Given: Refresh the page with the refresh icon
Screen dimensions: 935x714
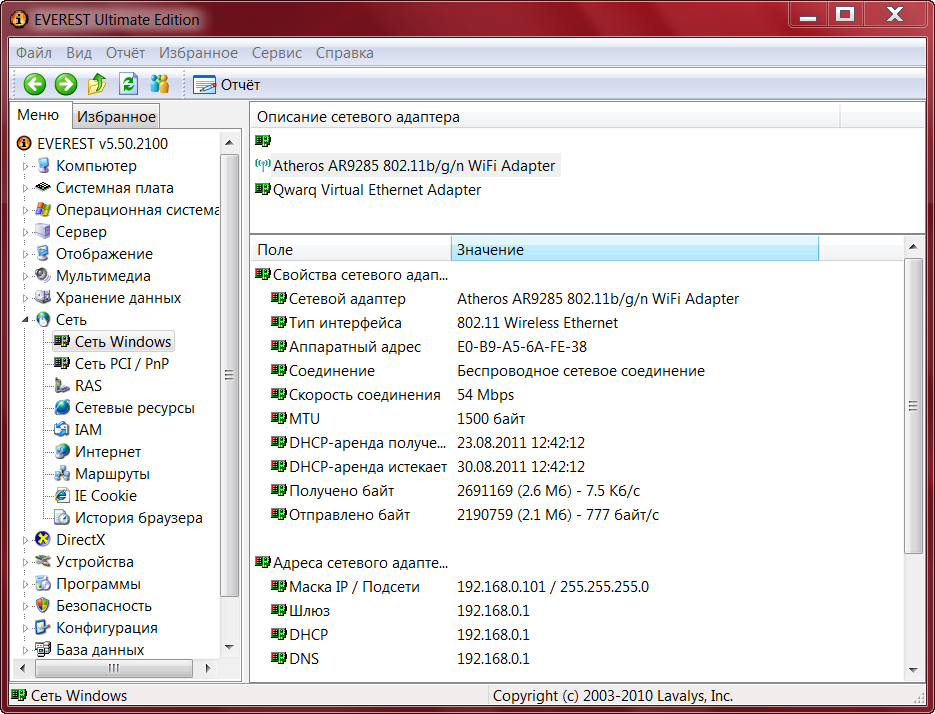Looking at the screenshot, I should point(128,84).
